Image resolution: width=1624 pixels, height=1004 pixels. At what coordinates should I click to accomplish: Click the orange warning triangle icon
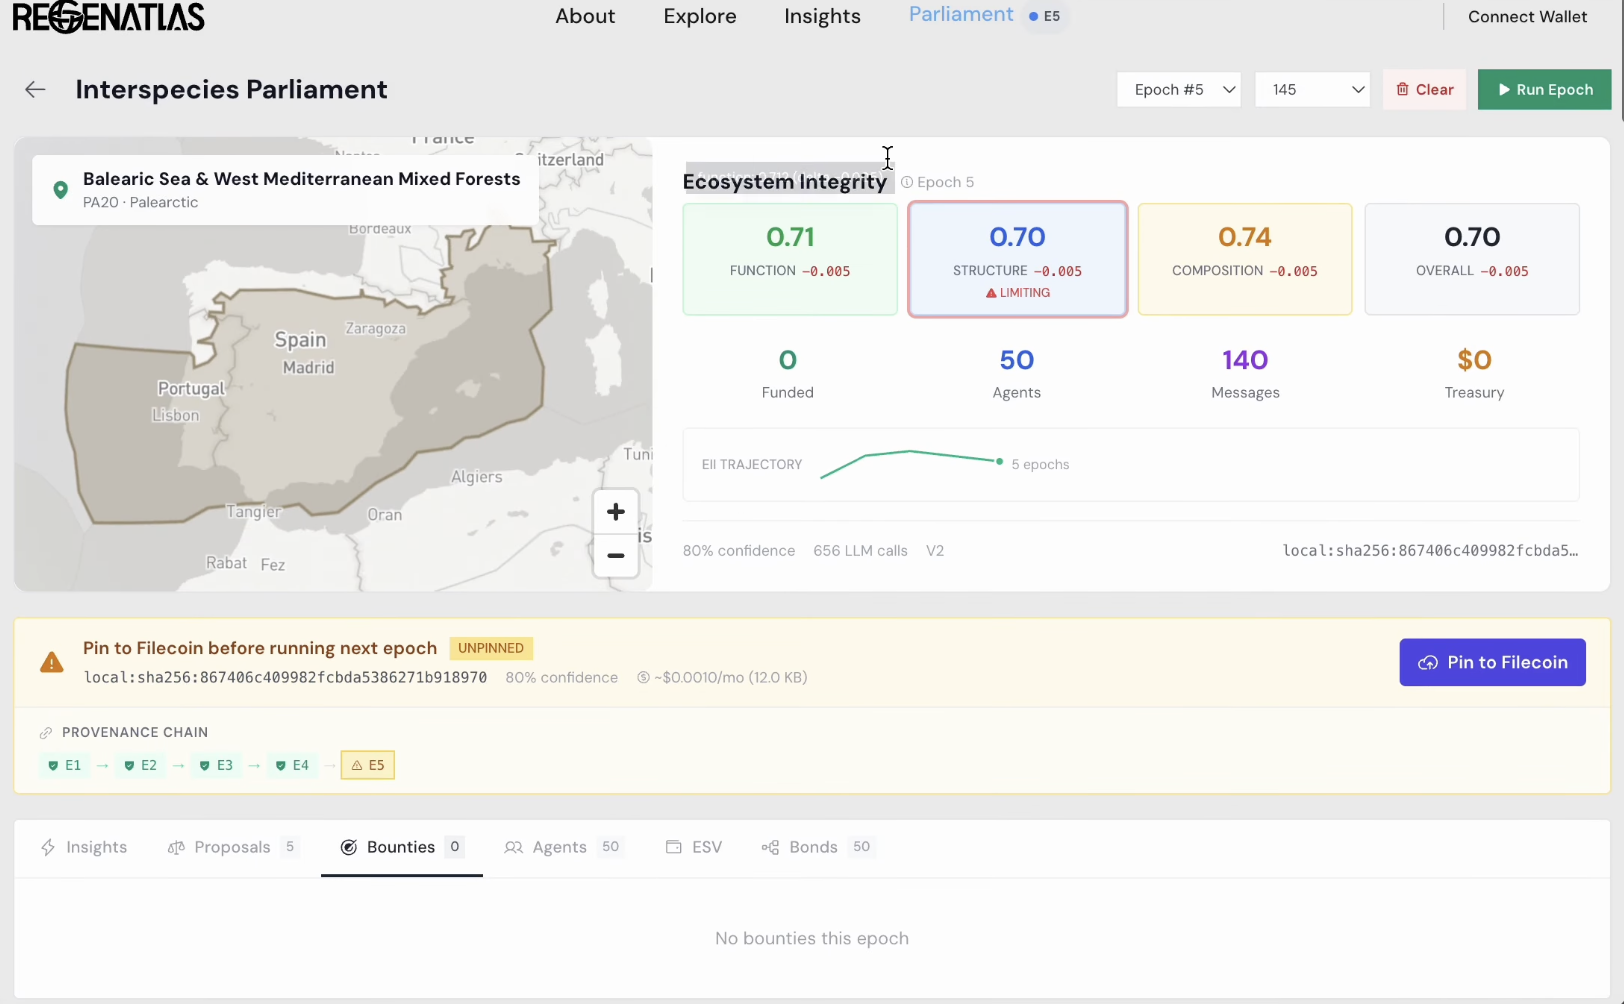[51, 662]
